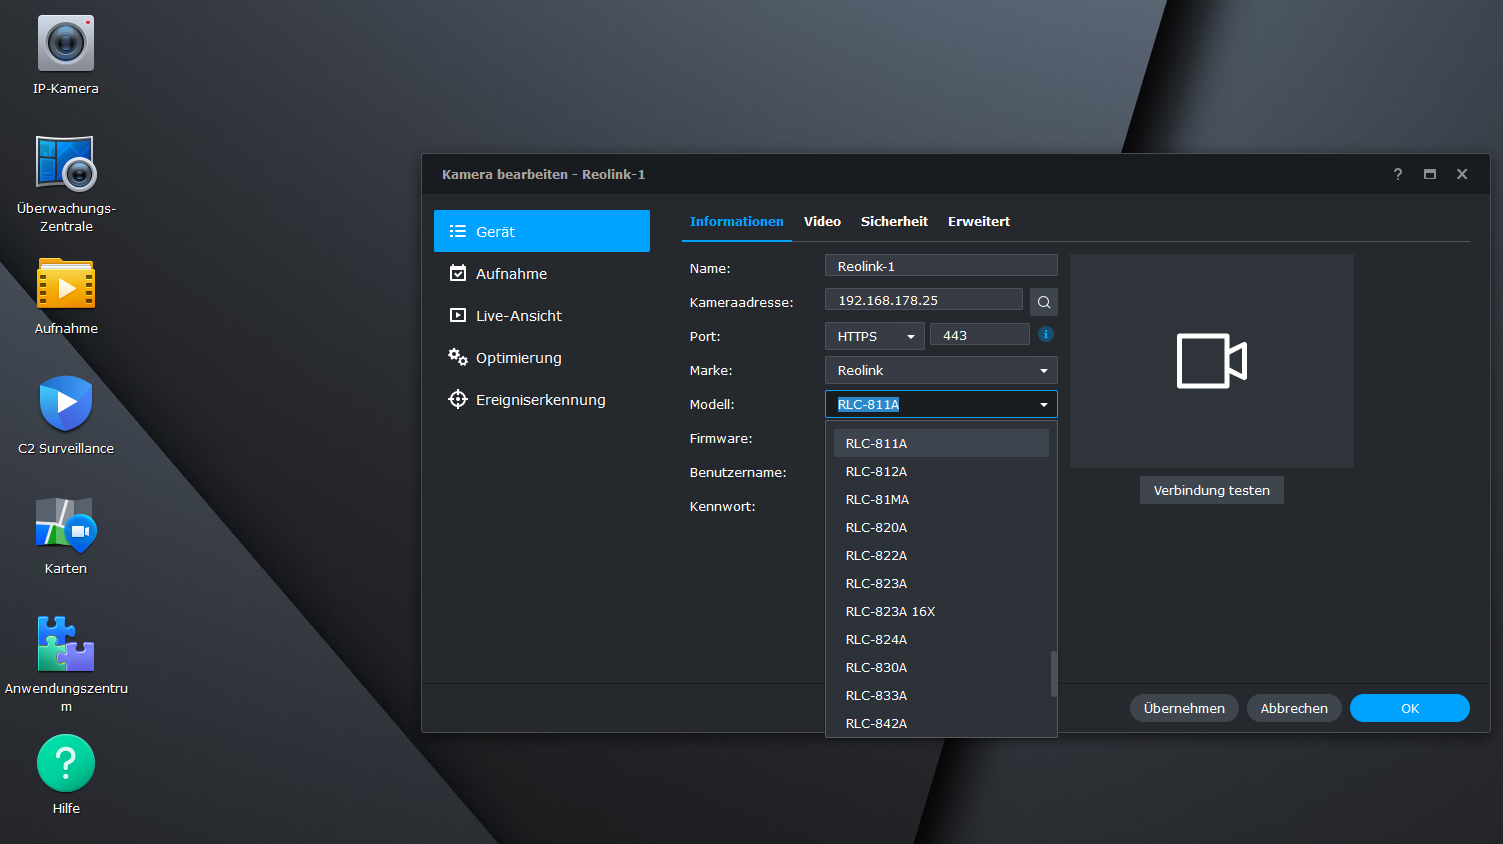1503x844 pixels.
Task: Maximize the Kamera bearbeiten dialog
Action: 1430,174
